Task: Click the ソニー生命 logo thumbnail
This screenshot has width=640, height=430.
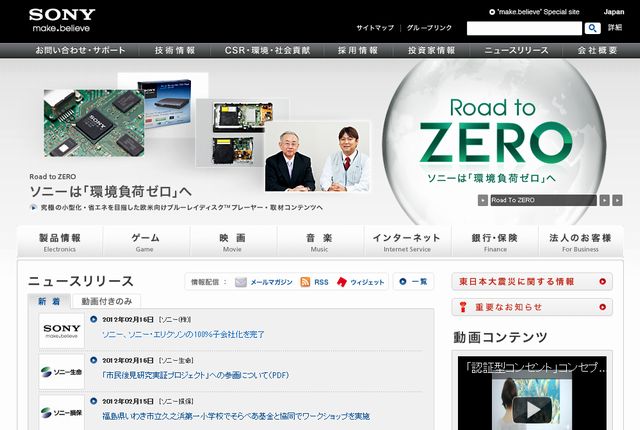Action: coord(62,372)
